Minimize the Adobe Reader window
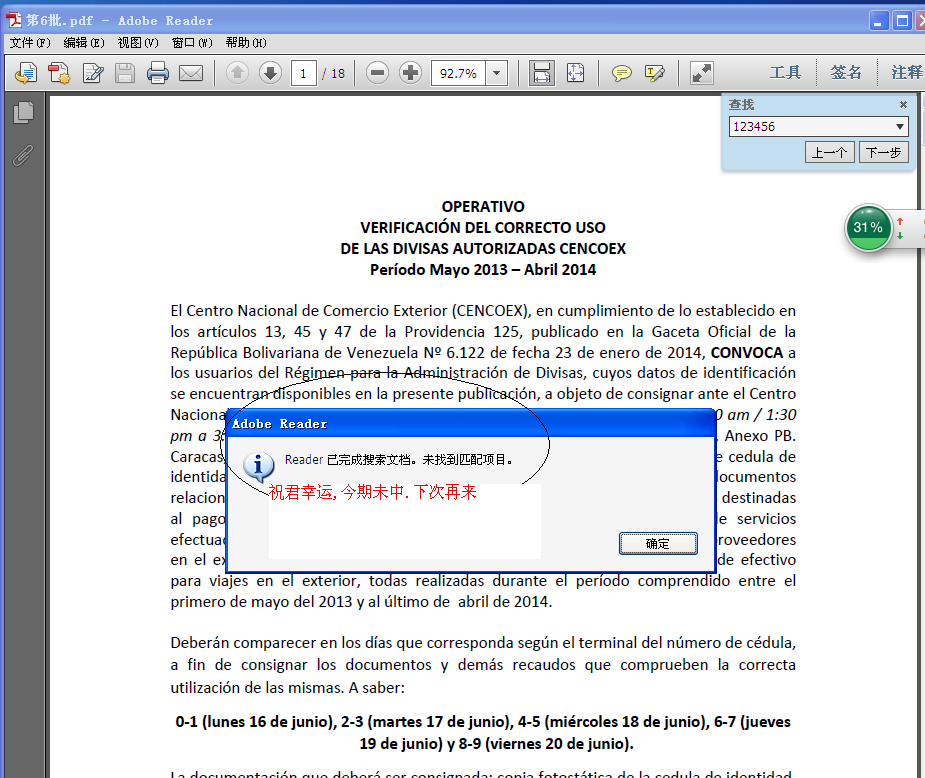 878,21
